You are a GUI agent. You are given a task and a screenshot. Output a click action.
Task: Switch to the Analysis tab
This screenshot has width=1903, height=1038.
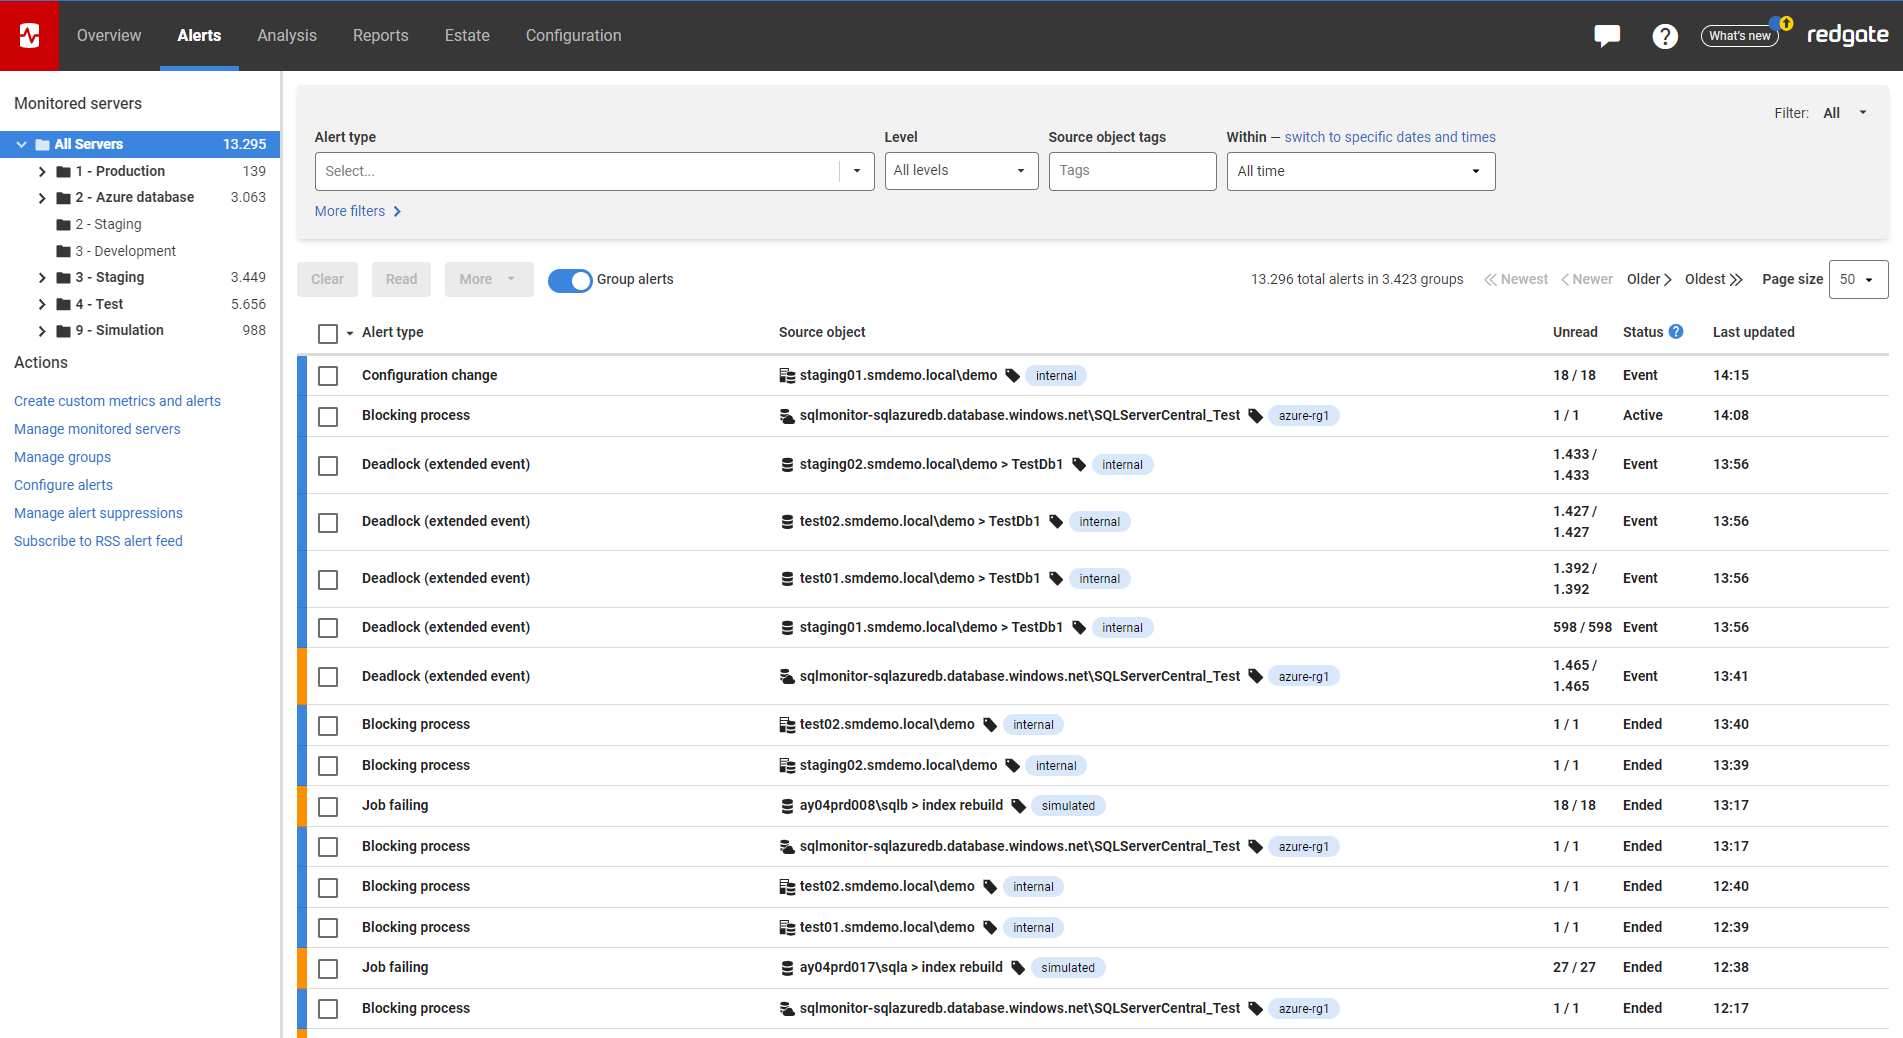286,36
